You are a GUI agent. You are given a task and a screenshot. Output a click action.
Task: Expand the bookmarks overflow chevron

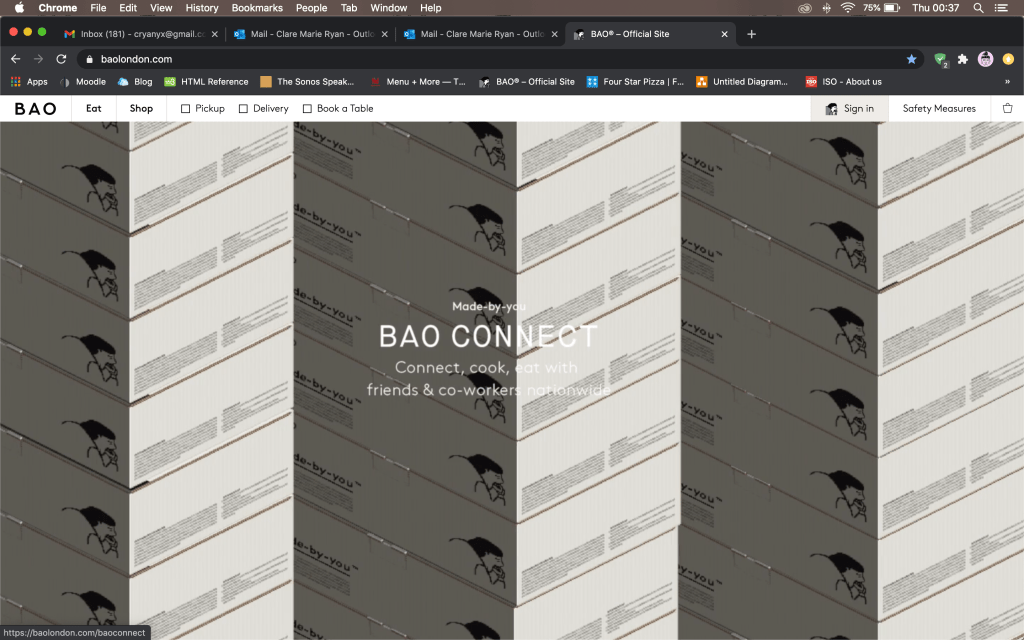point(1009,82)
